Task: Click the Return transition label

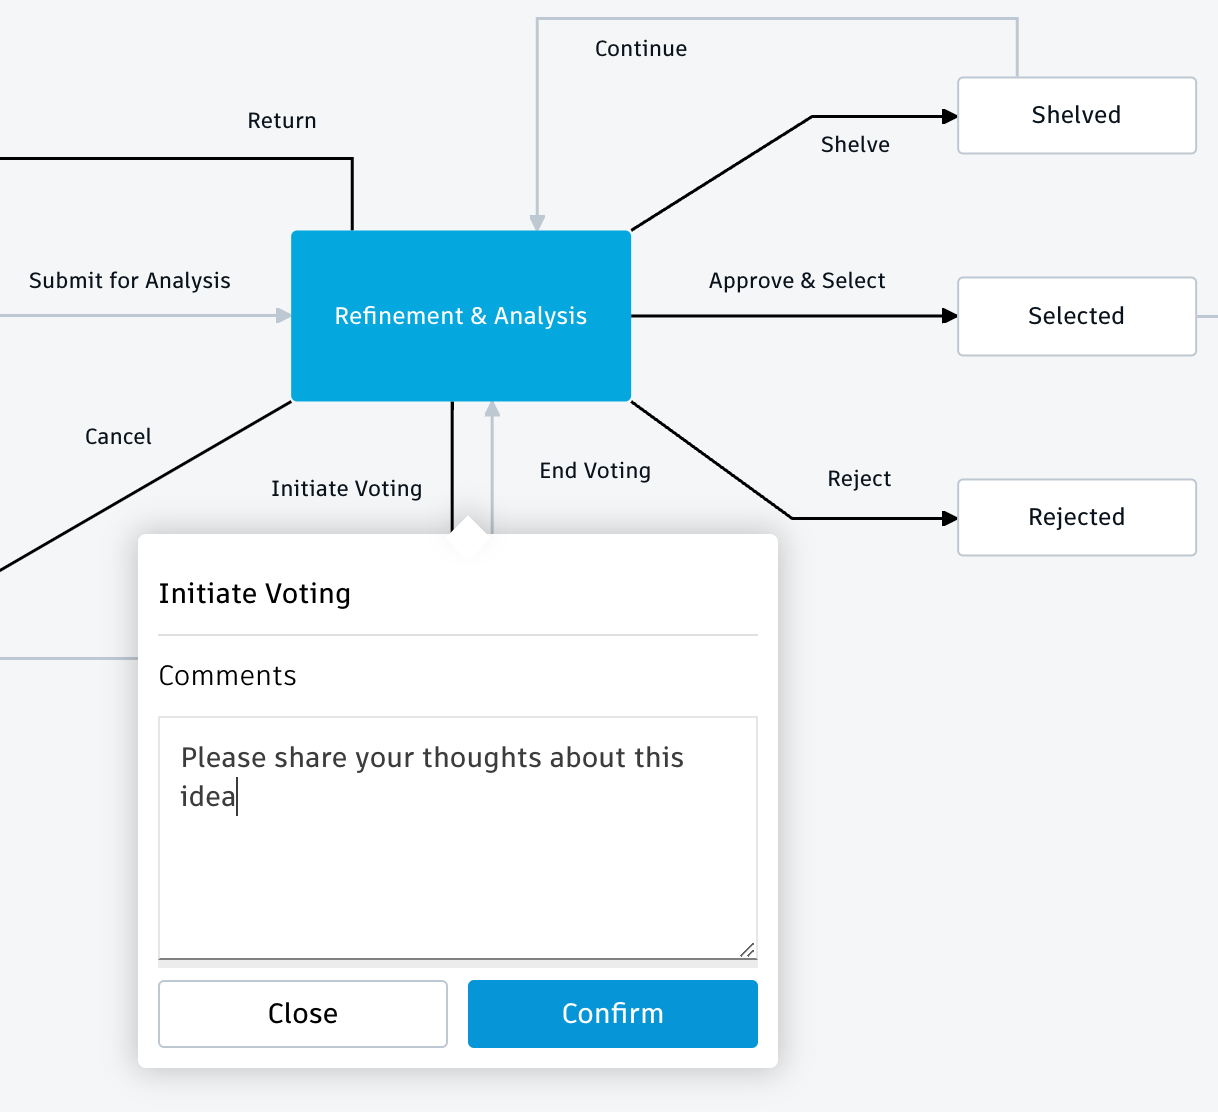Action: 282,121
